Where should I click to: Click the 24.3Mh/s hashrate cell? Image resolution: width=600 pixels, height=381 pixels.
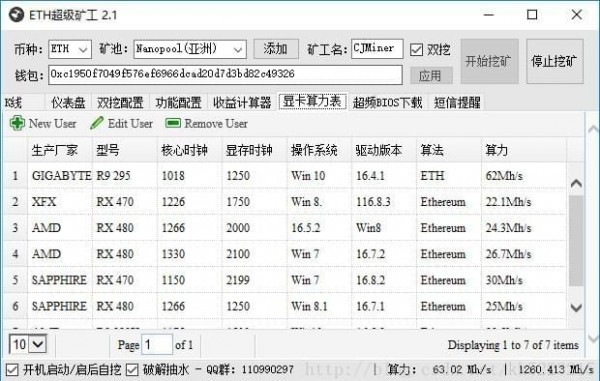(523, 228)
